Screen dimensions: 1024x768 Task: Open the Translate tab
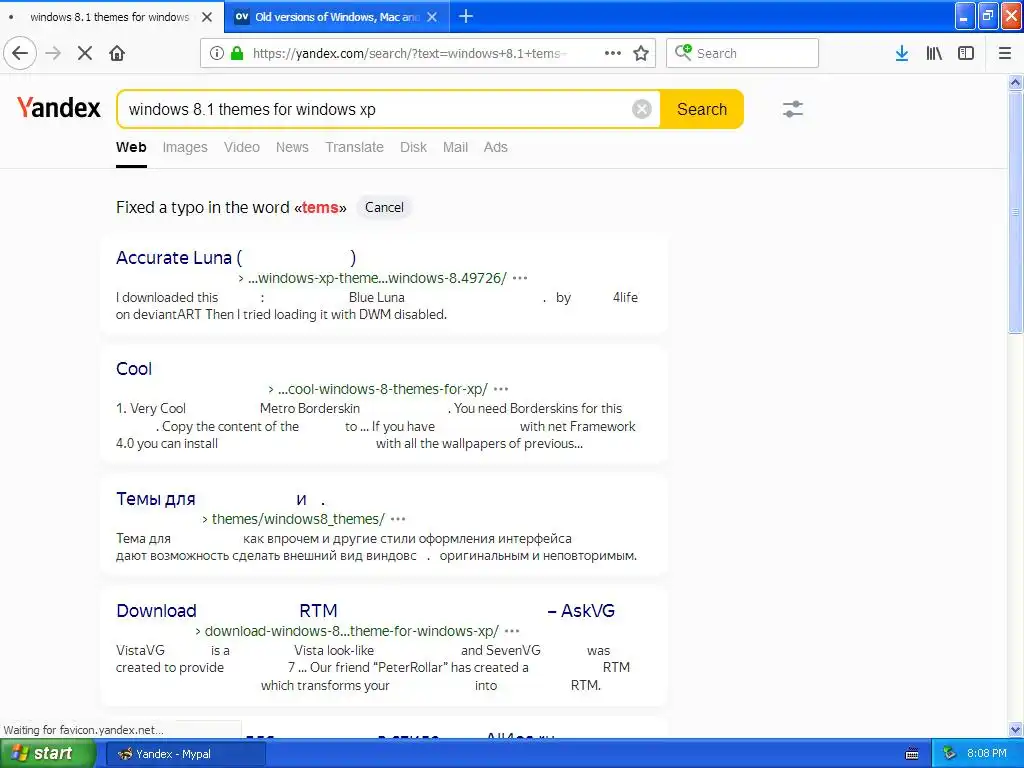[355, 148]
